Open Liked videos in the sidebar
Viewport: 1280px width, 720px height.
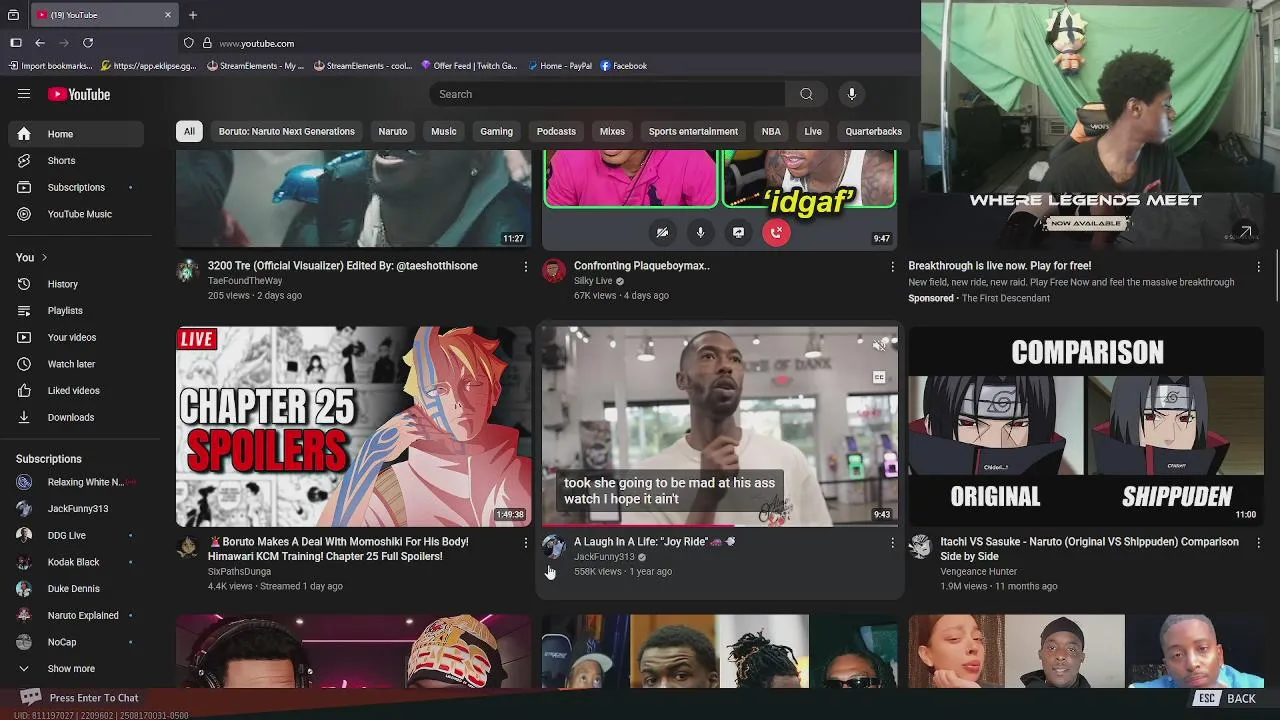[76, 391]
